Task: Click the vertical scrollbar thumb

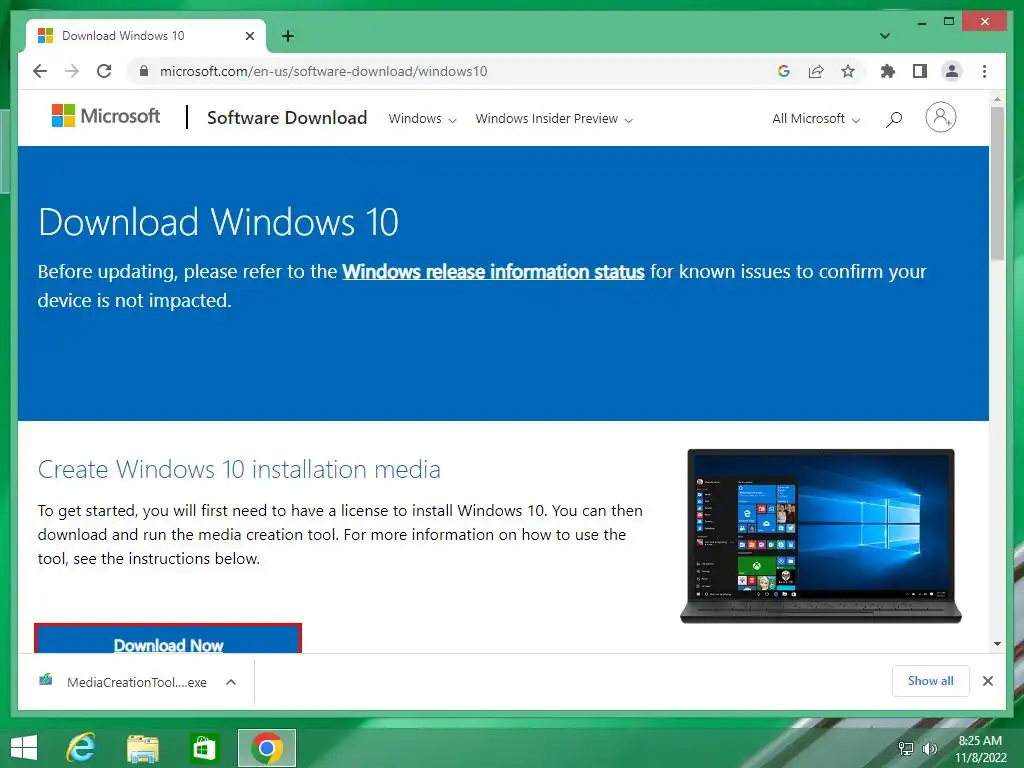Action: point(997,184)
